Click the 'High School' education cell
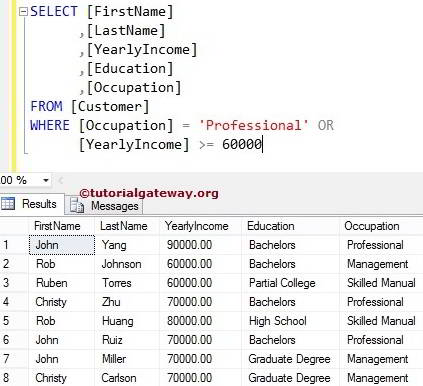The width and height of the screenshot is (423, 386). (x=290, y=321)
